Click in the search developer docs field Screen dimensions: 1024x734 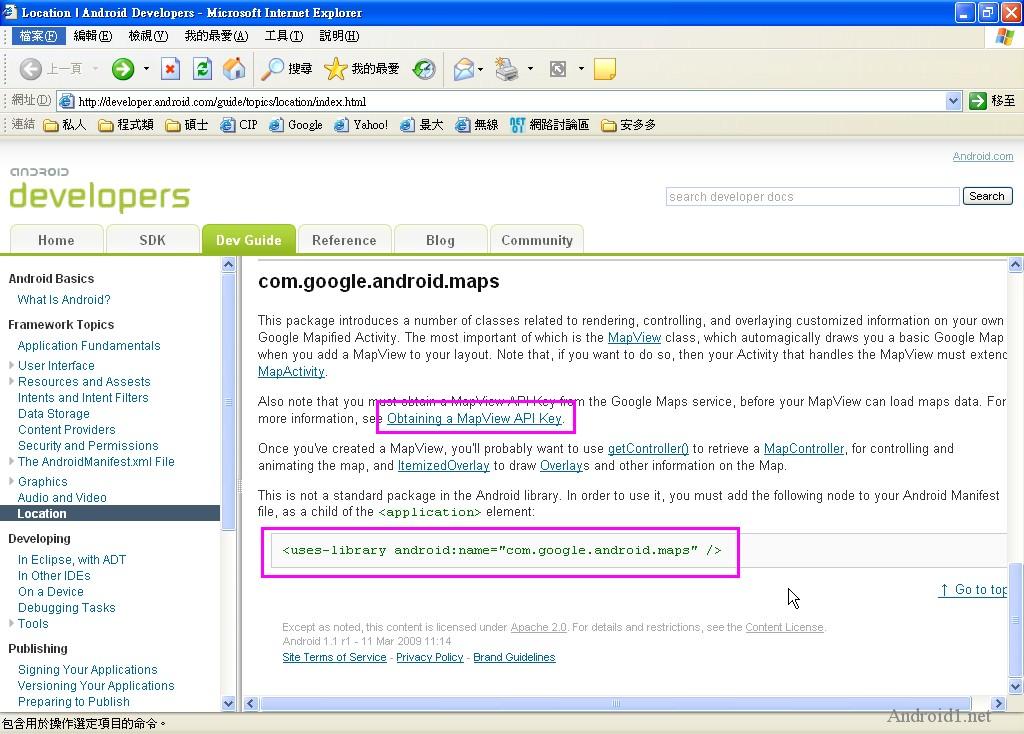(812, 196)
